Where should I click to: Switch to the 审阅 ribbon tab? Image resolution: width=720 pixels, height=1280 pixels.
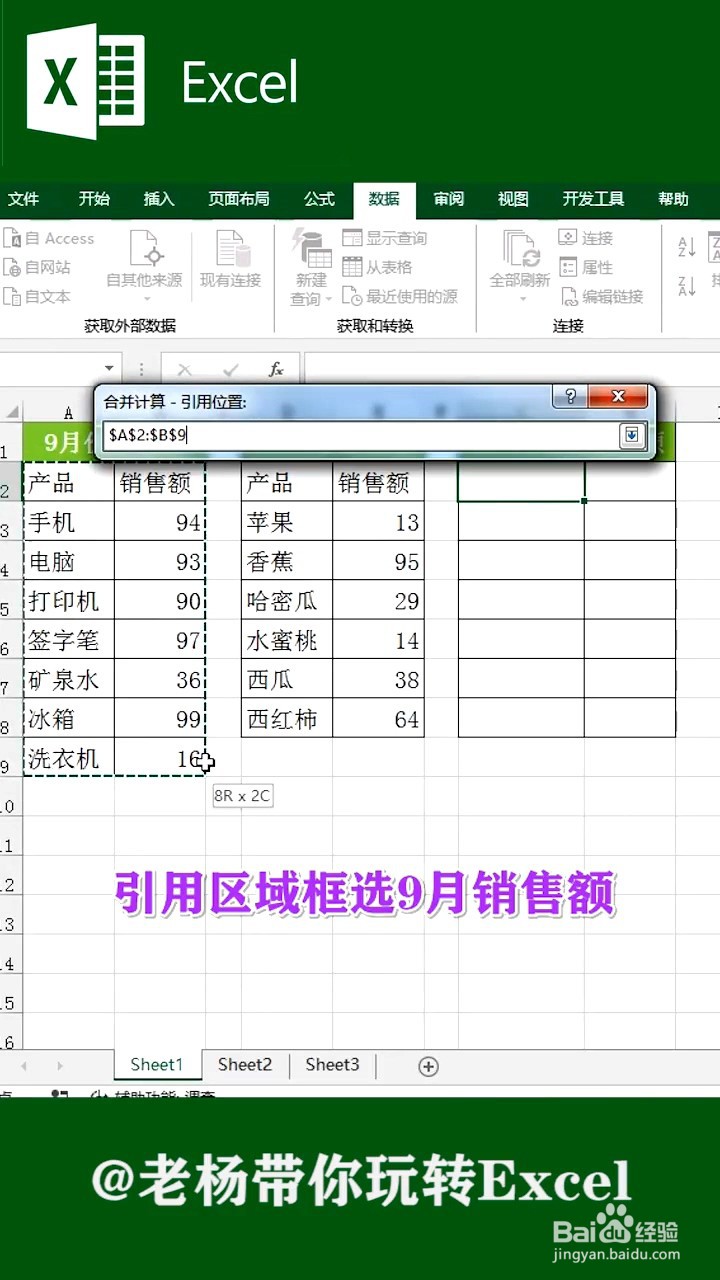pos(449,199)
